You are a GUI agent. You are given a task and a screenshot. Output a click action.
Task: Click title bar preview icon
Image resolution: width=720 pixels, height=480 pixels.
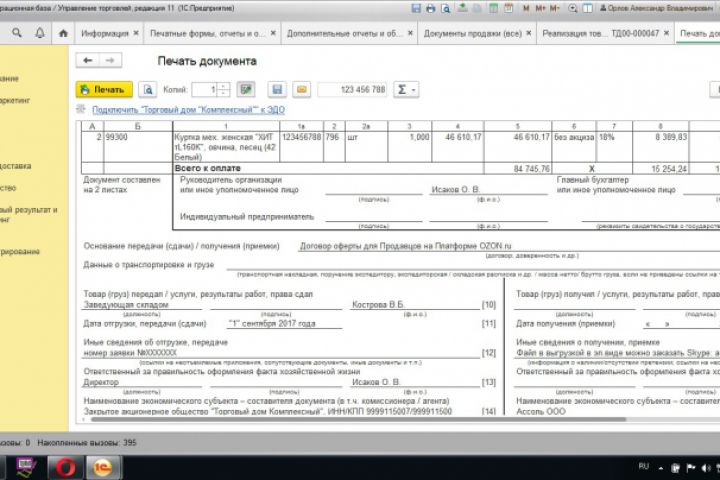(x=445, y=8)
